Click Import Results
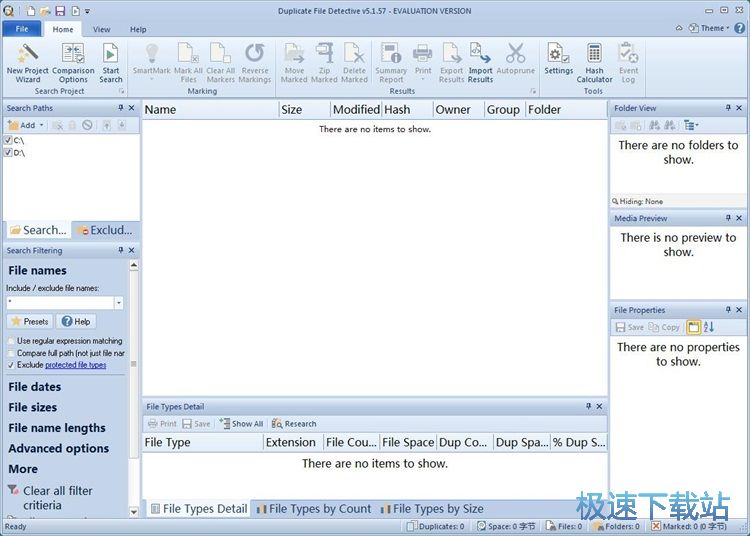The height and width of the screenshot is (536, 750). click(x=480, y=63)
